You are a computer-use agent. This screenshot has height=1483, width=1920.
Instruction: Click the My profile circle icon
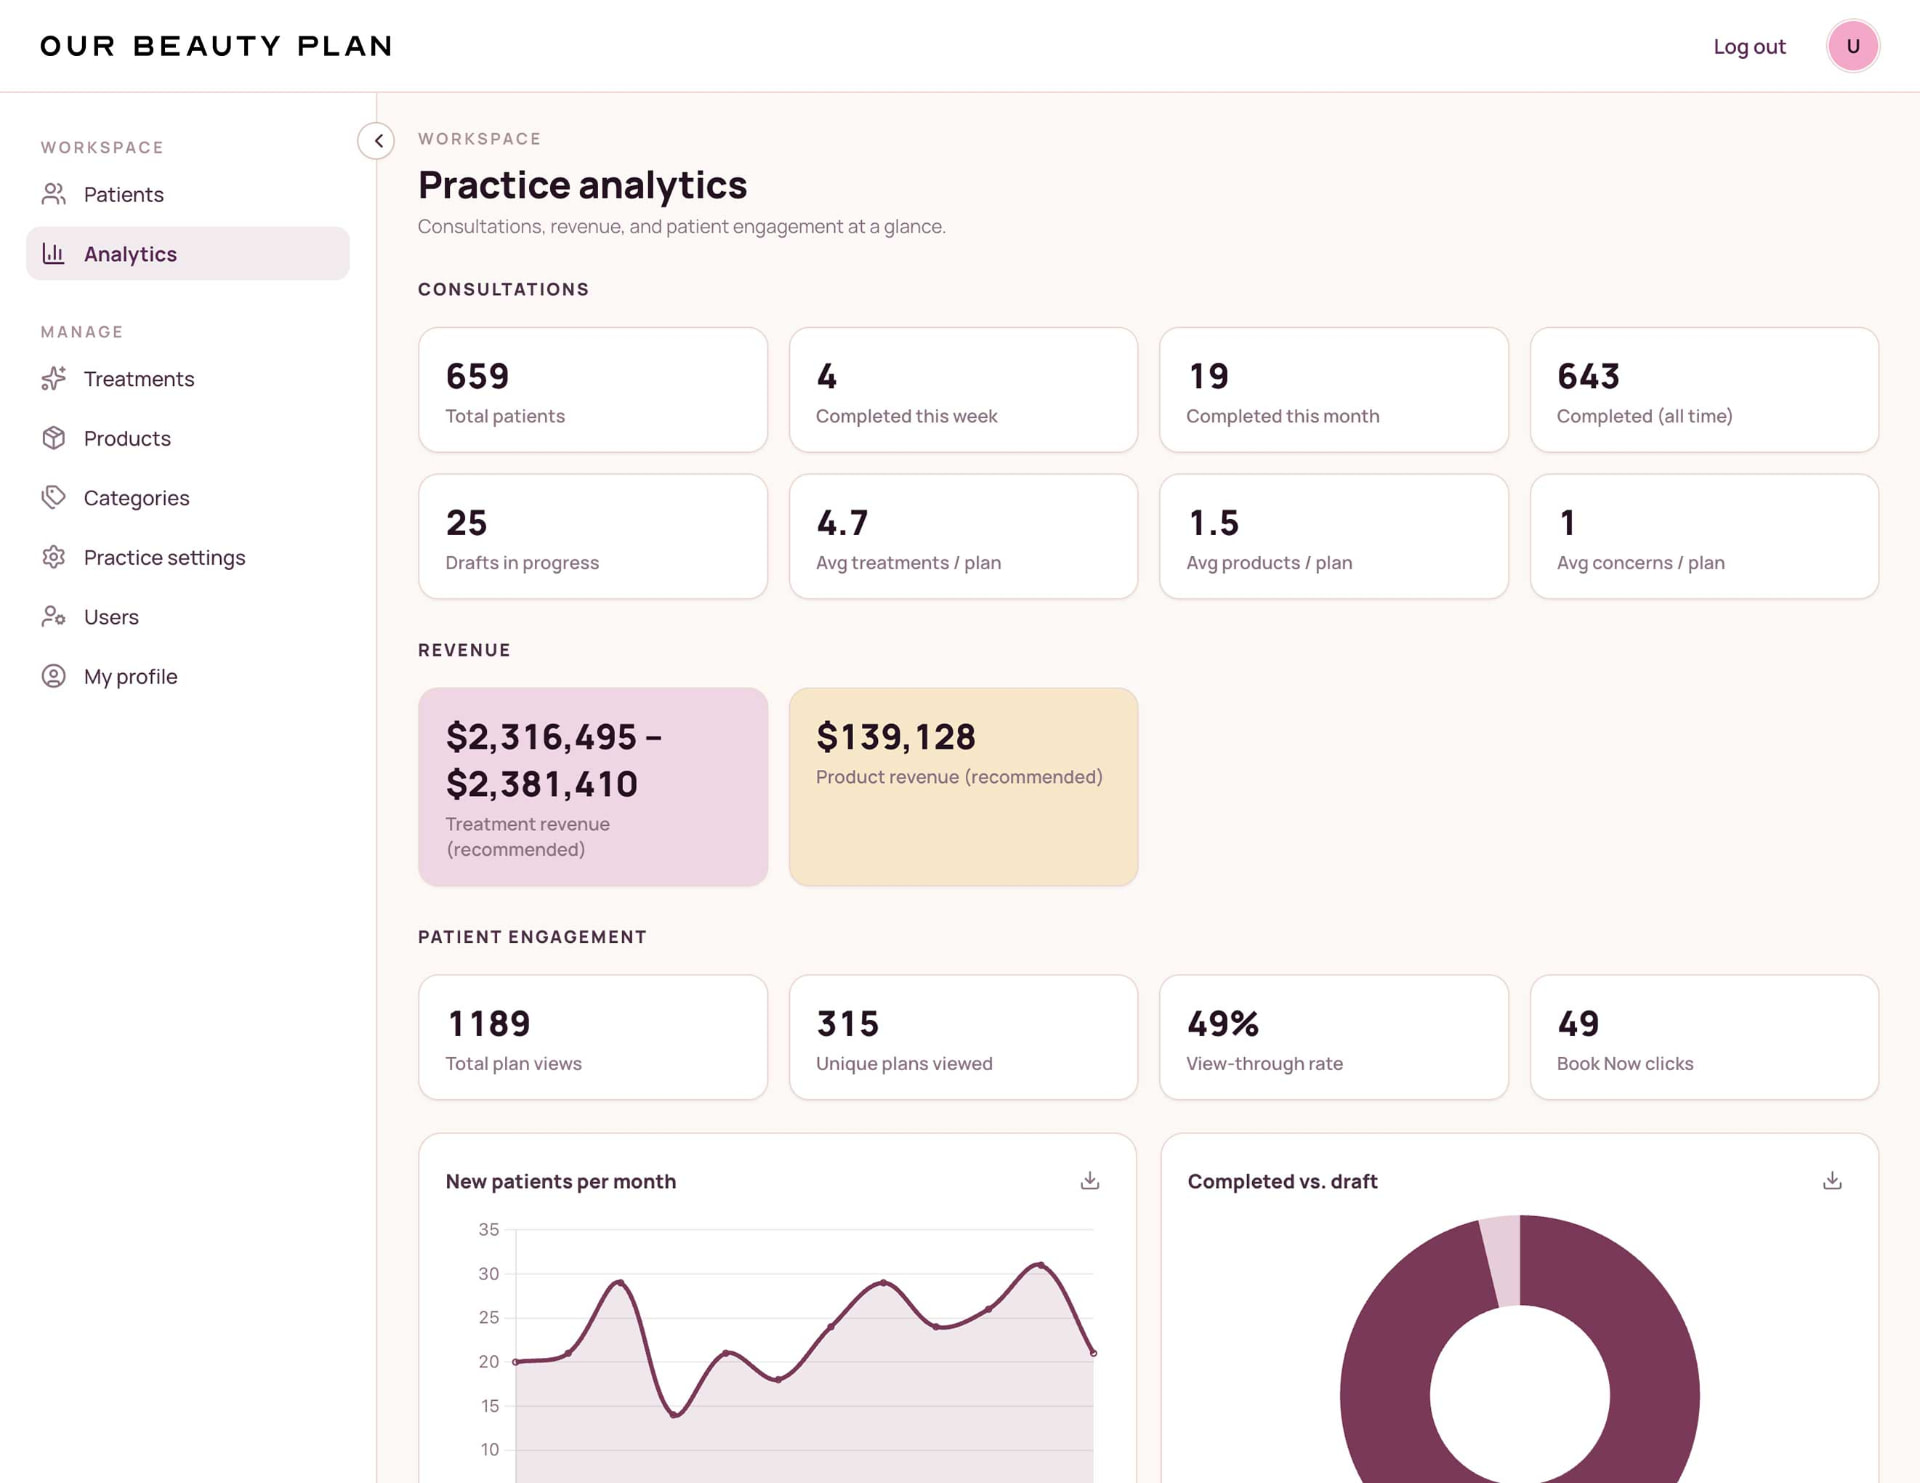54,676
